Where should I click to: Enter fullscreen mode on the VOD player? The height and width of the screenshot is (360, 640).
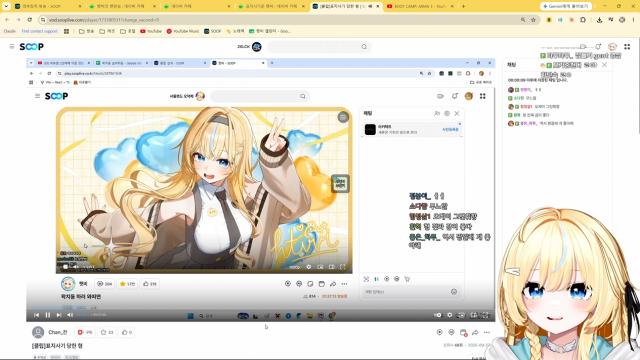click(485, 315)
